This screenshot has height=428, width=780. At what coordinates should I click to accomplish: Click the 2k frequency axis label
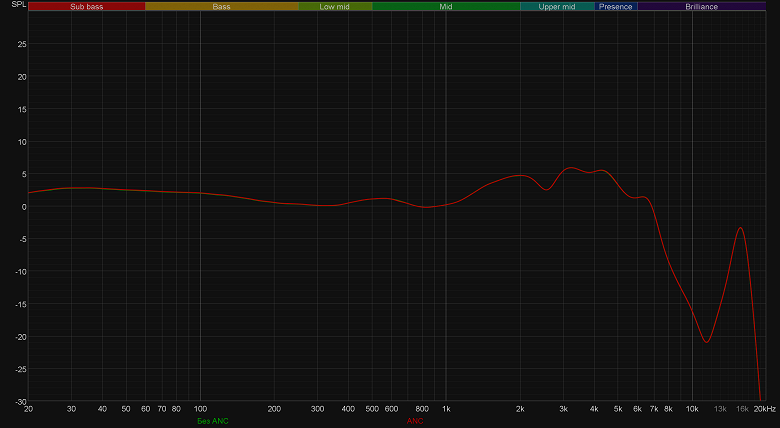tap(520, 409)
